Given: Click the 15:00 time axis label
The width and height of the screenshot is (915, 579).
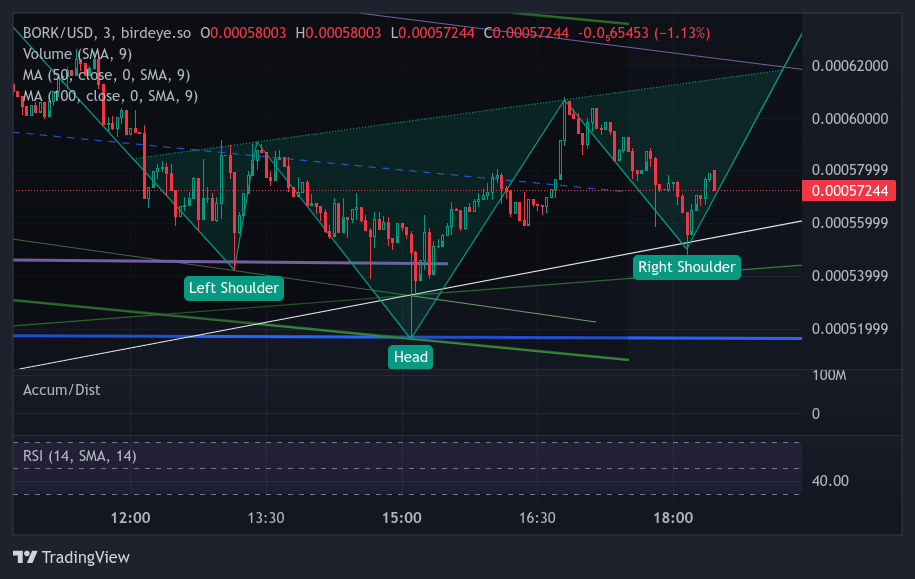Looking at the screenshot, I should (401, 518).
